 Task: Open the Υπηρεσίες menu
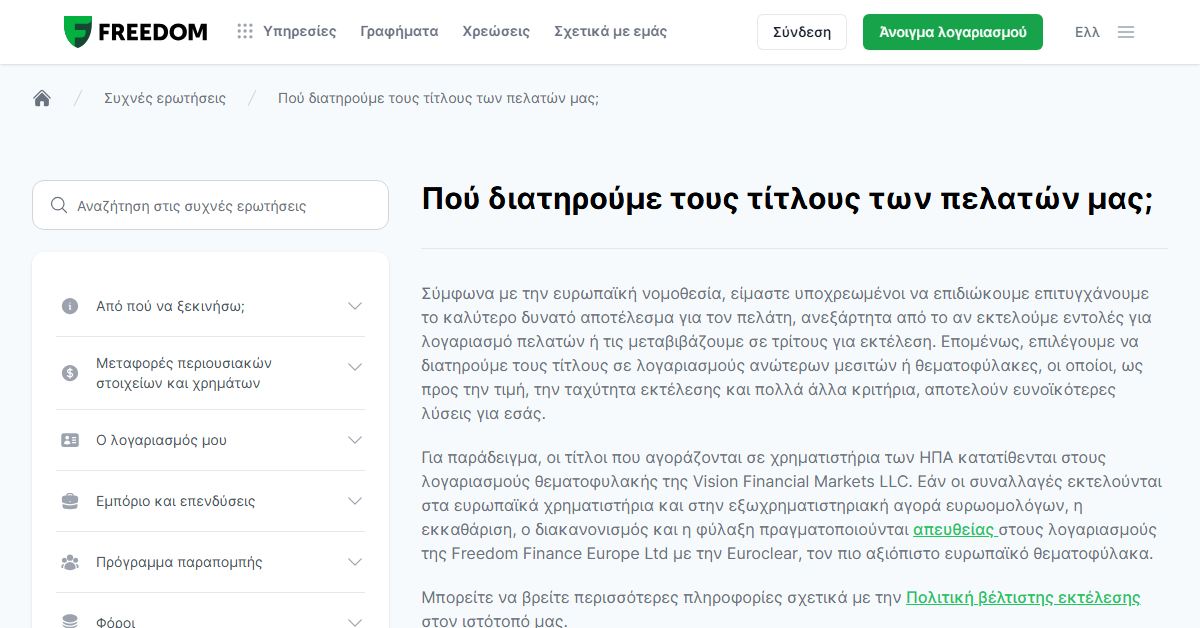click(300, 31)
